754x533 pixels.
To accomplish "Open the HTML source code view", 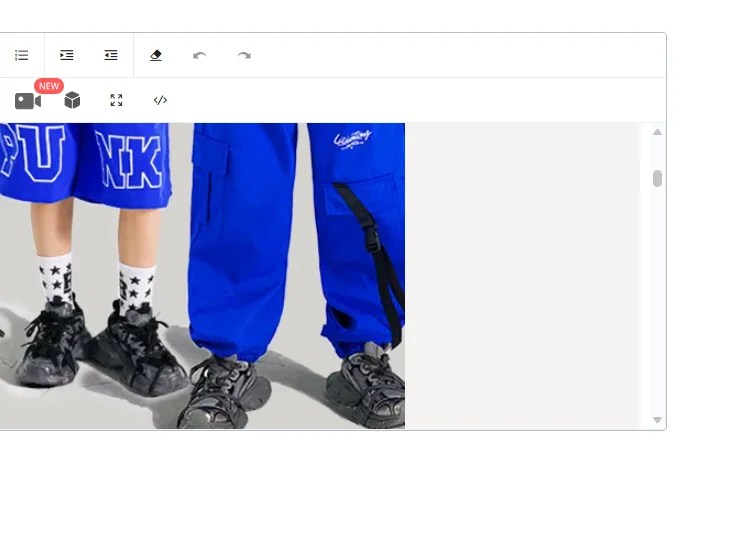I will 160,100.
